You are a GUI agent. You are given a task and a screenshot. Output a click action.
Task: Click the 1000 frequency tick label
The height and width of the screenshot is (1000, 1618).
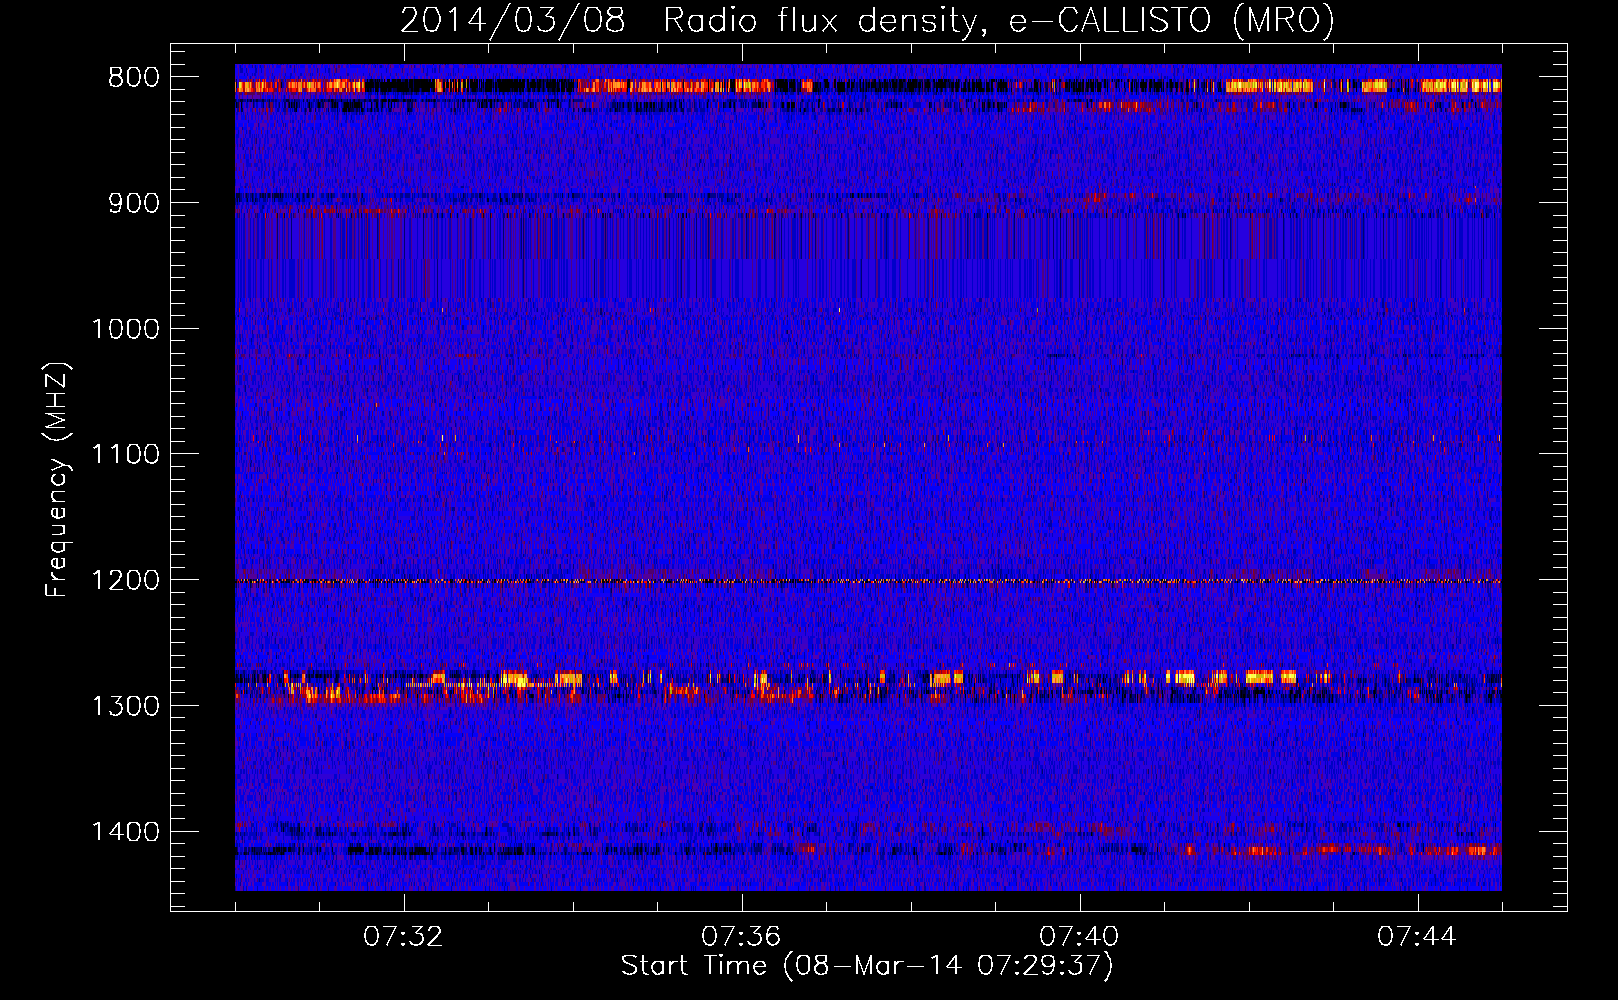(125, 329)
